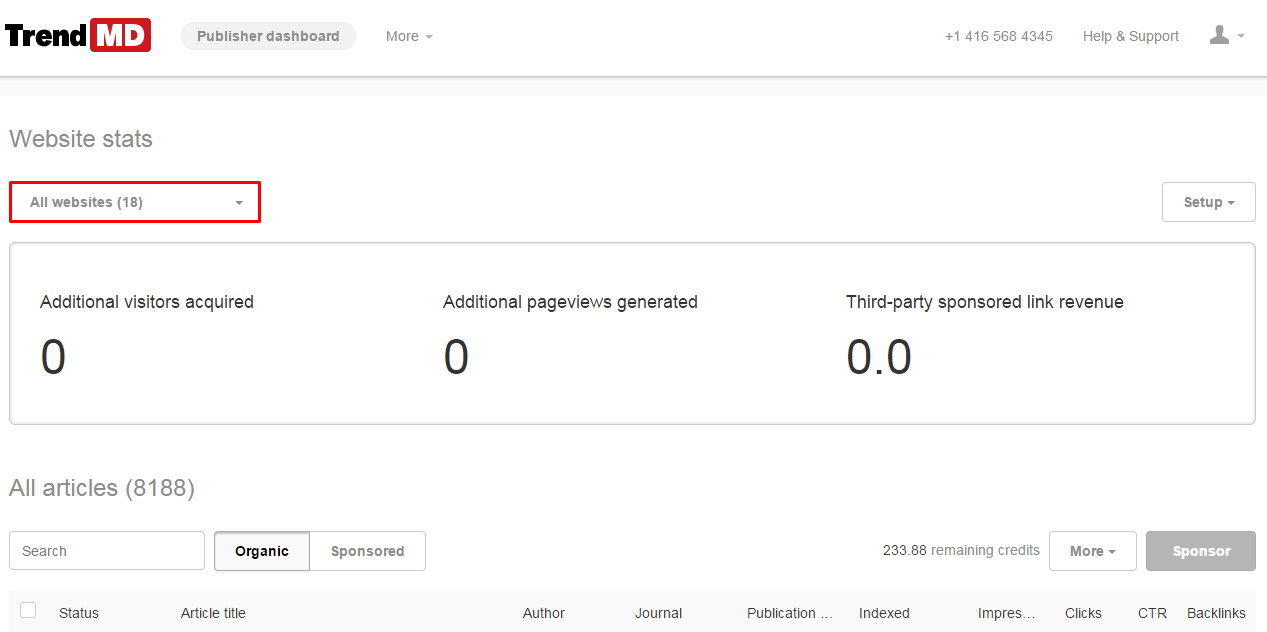Sort the table by Status column

[x=79, y=613]
